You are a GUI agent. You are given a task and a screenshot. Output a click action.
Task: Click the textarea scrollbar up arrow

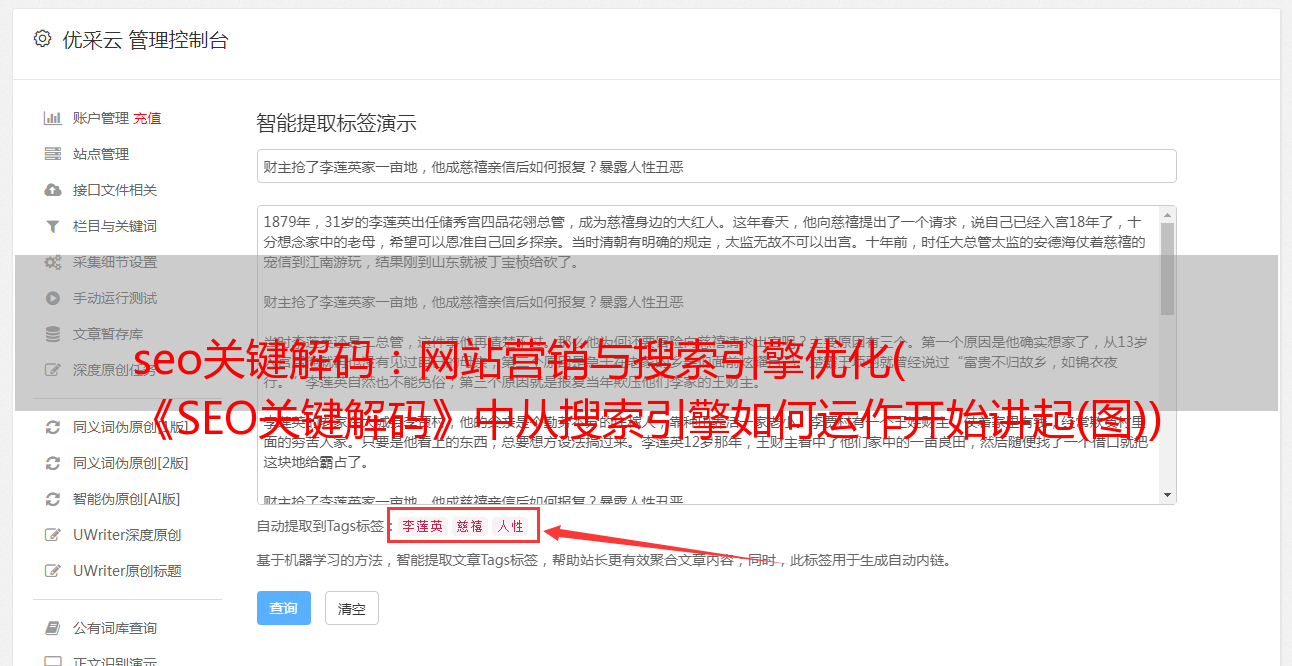(x=1167, y=215)
